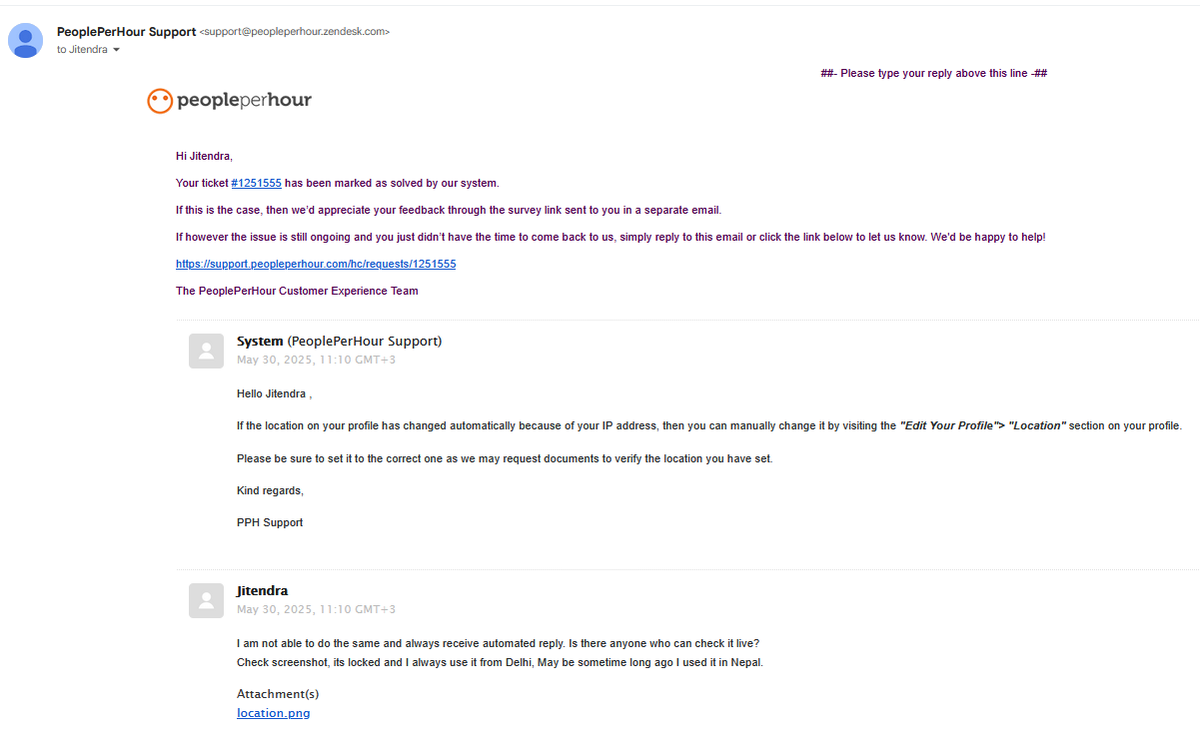The image size is (1200, 751).
Task: Click the support@peopleperhour.zendesk.com email address
Action: coord(295,32)
